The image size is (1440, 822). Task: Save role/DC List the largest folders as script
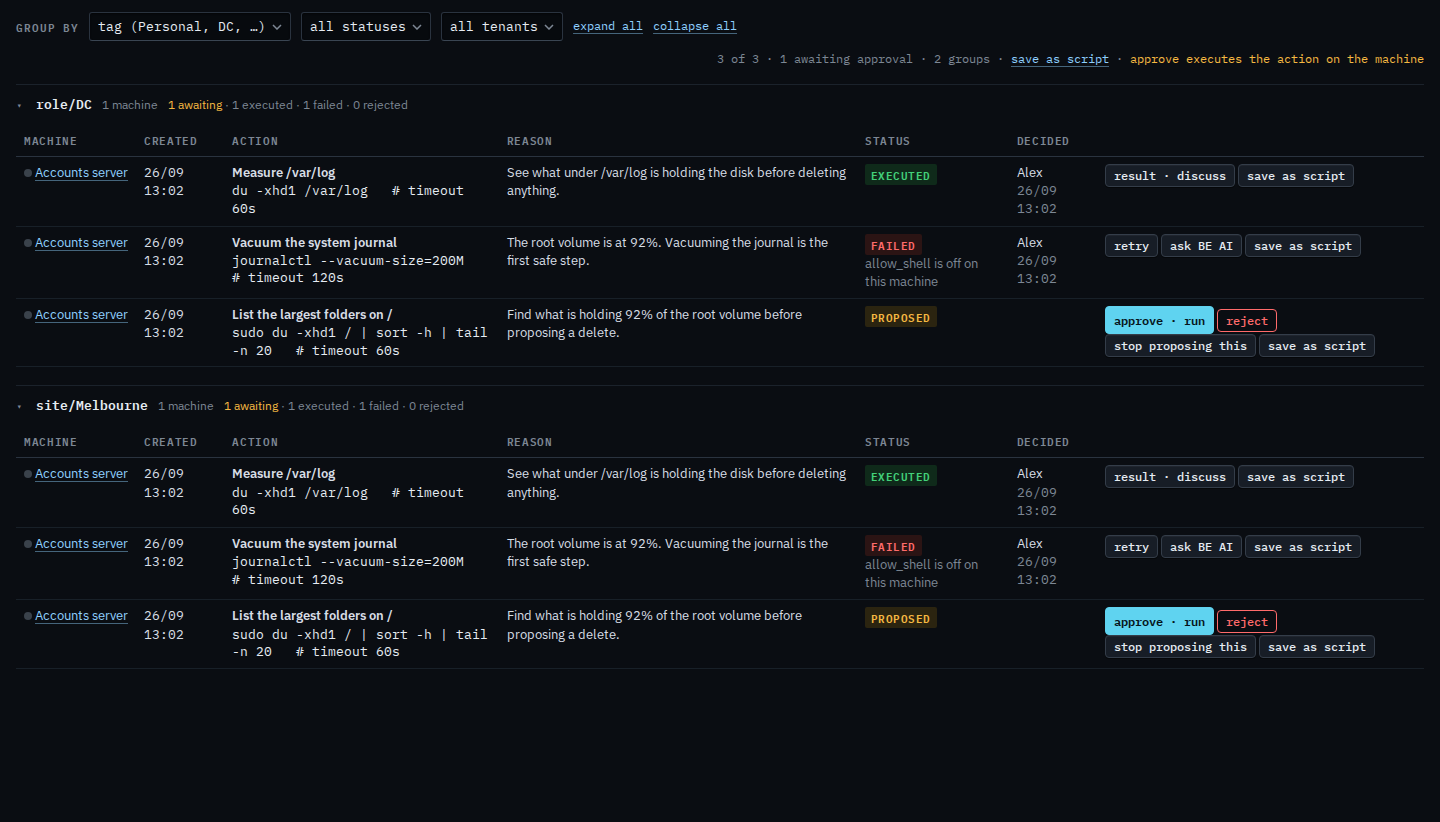pyautogui.click(x=1317, y=346)
